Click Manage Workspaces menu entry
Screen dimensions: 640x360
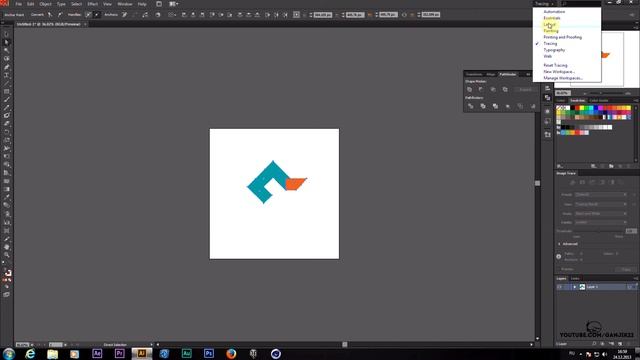coord(563,78)
